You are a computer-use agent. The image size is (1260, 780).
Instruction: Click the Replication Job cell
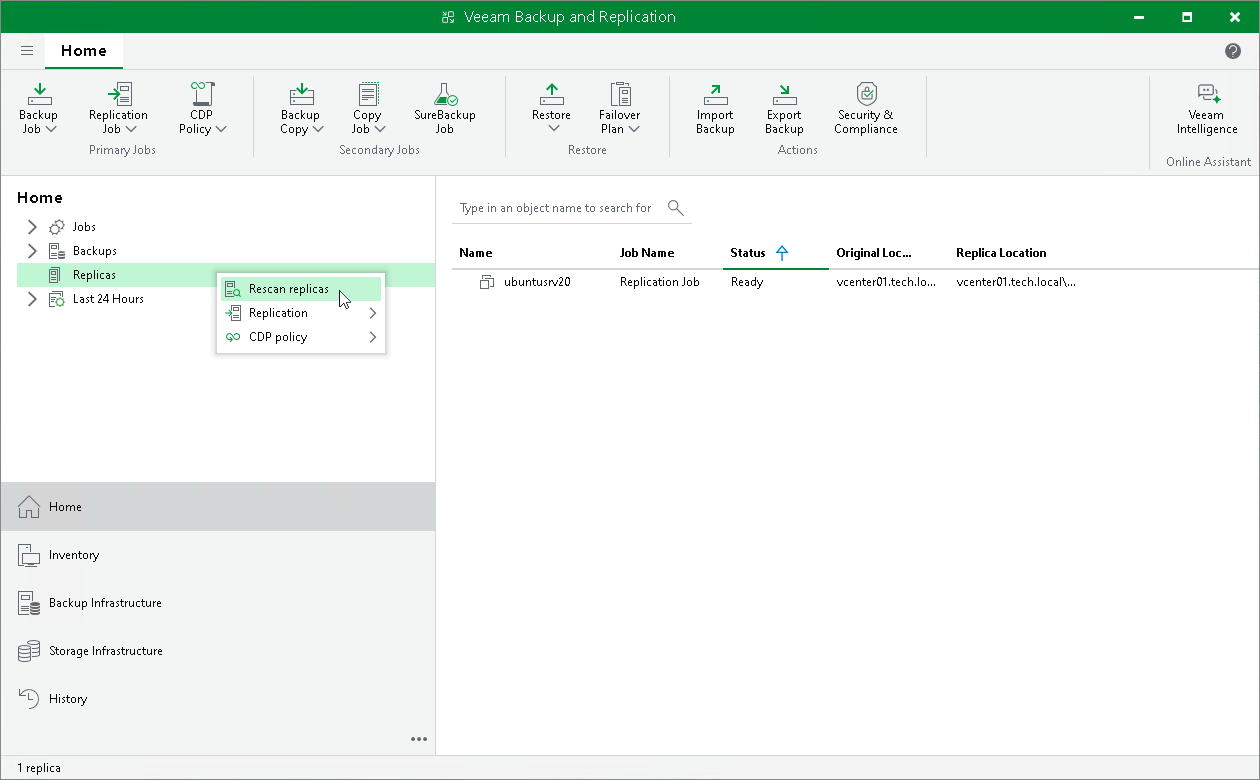(660, 282)
